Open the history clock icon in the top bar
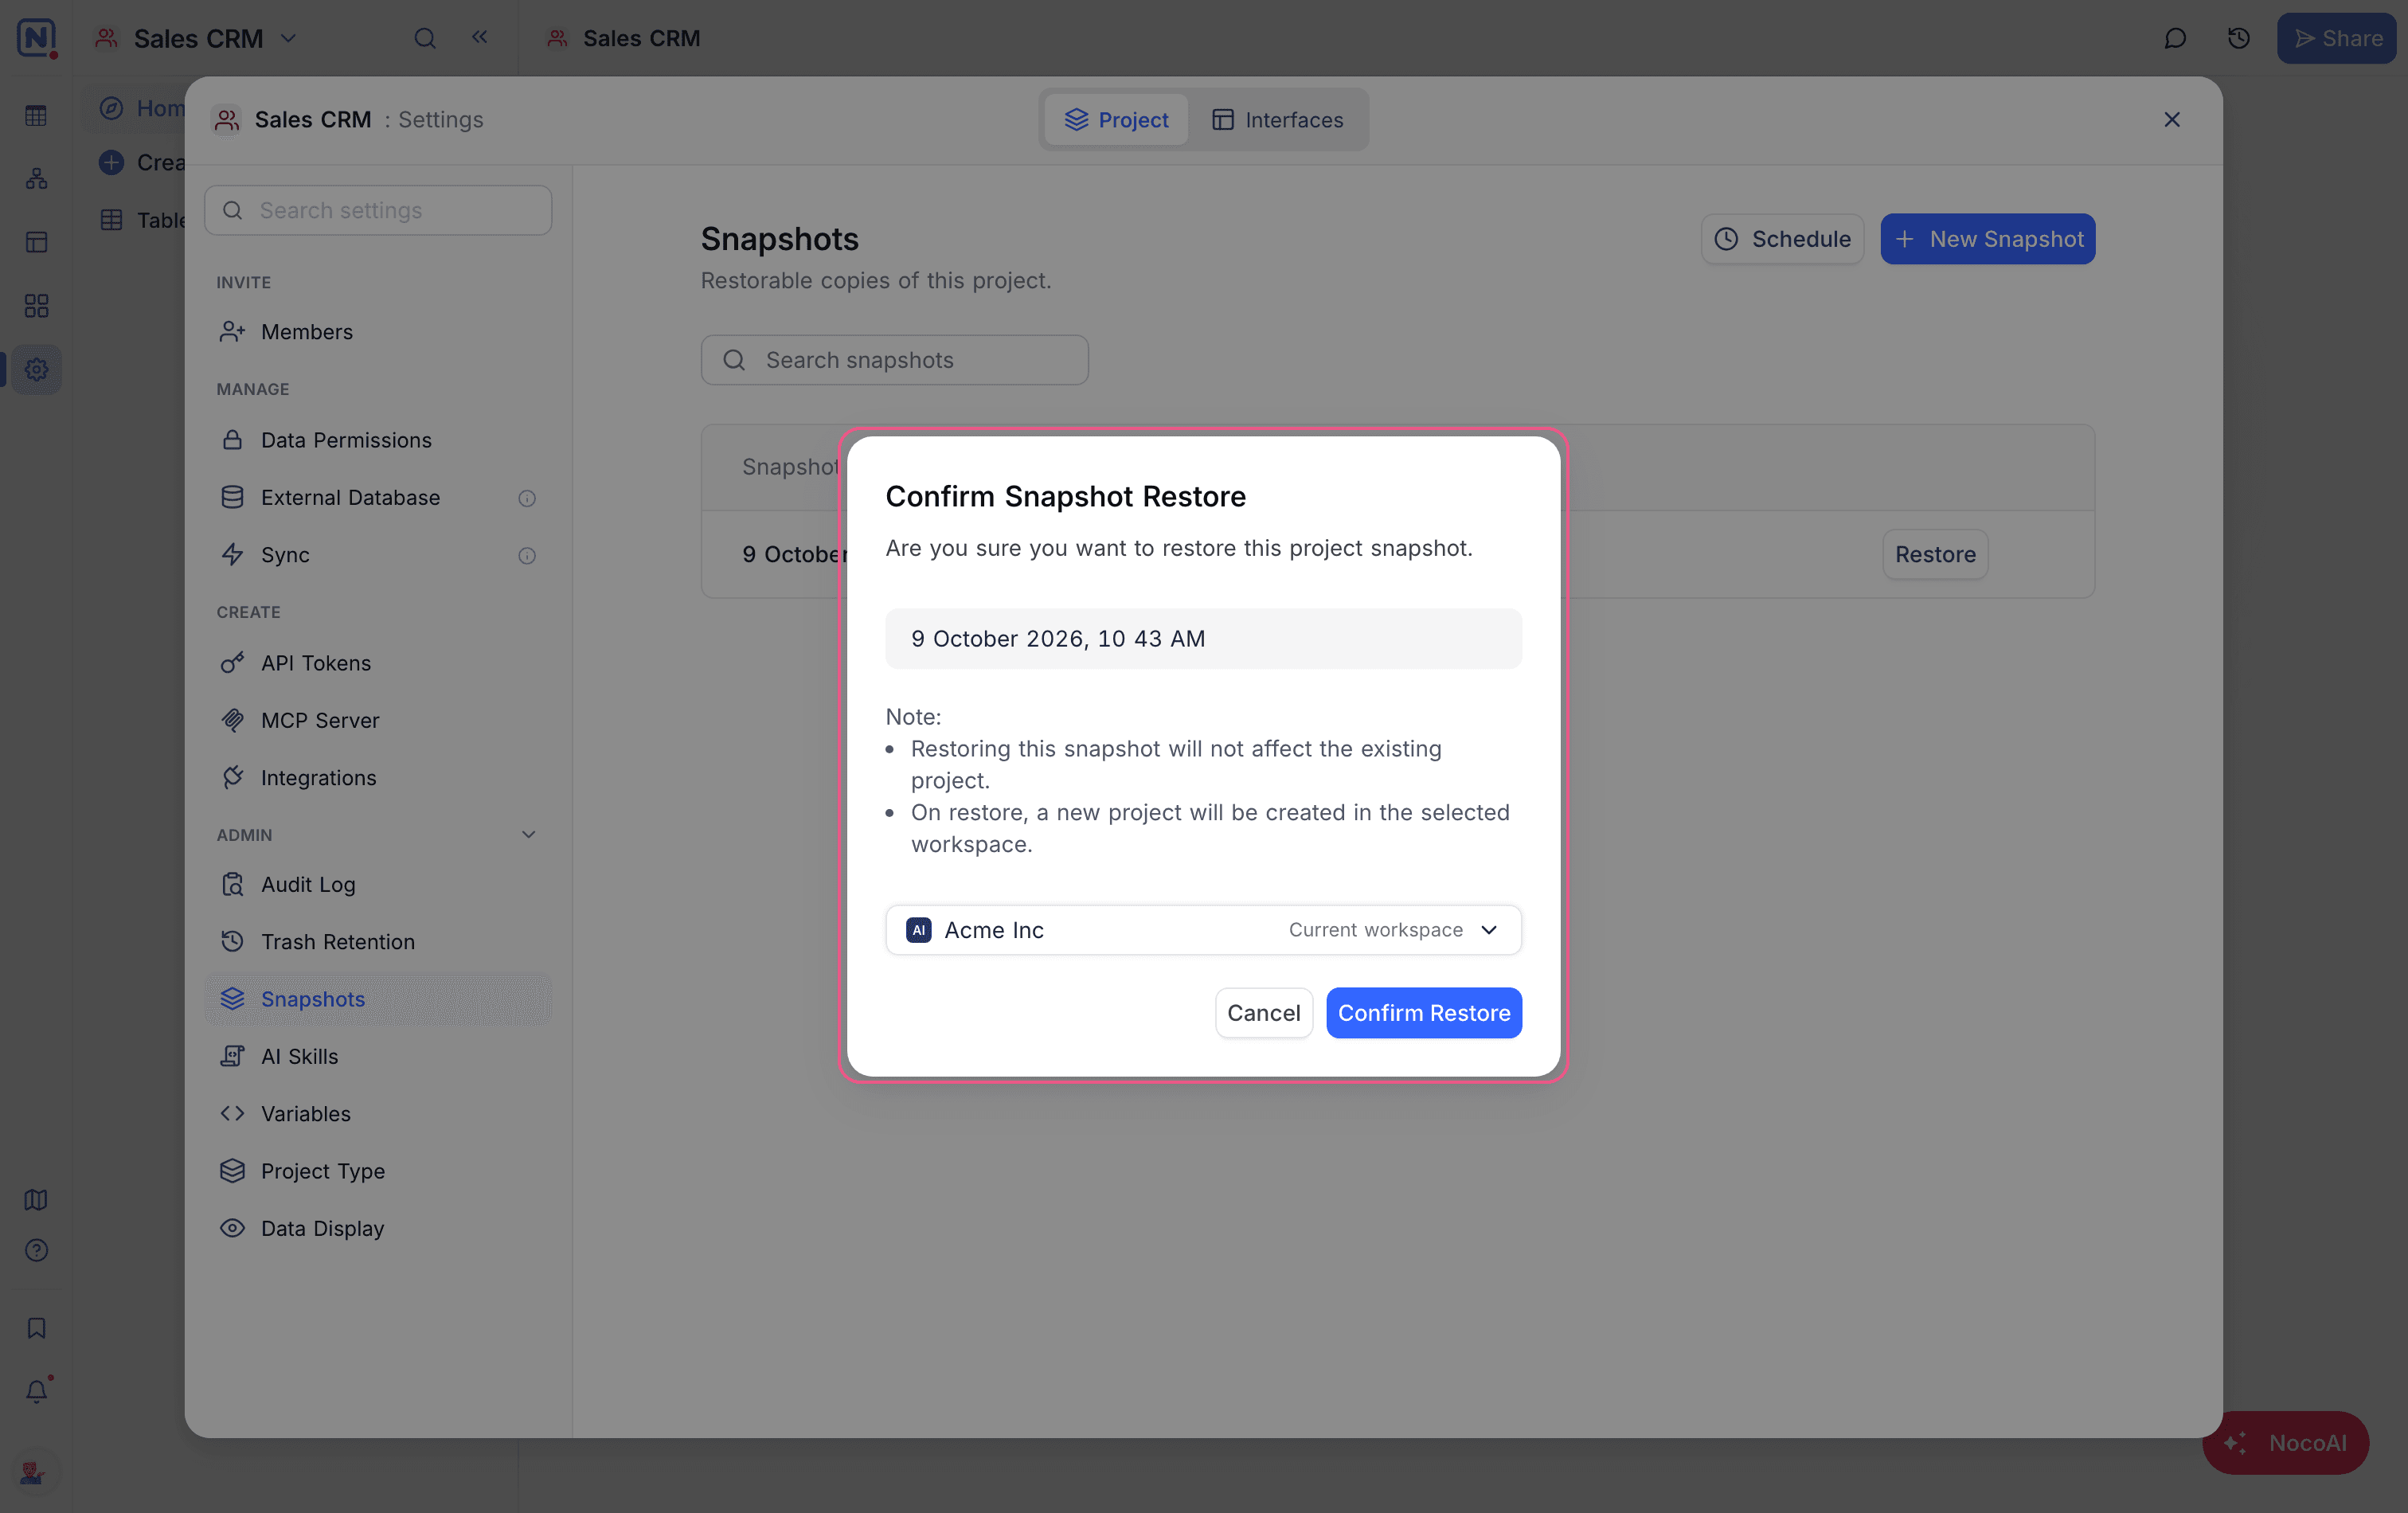 (x=2238, y=38)
